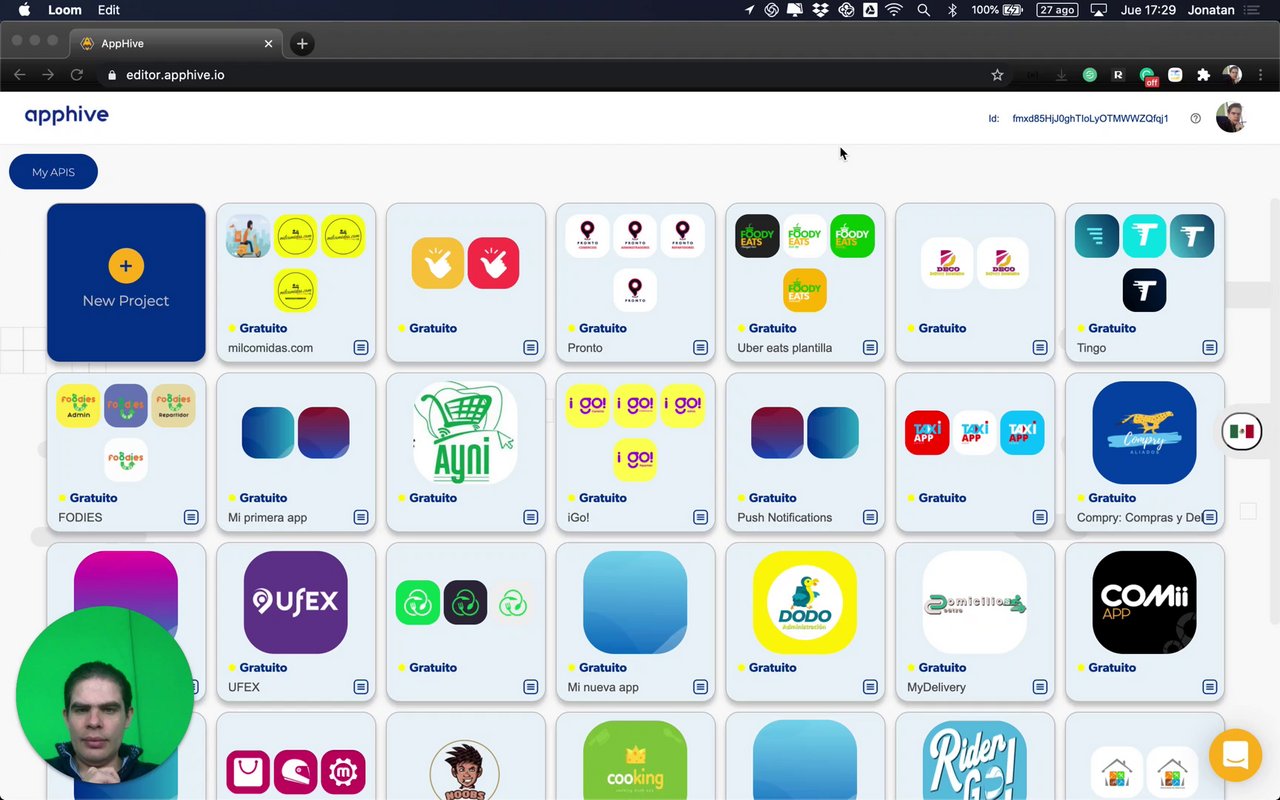
Task: Open the Rider Go project icon
Action: [975, 760]
